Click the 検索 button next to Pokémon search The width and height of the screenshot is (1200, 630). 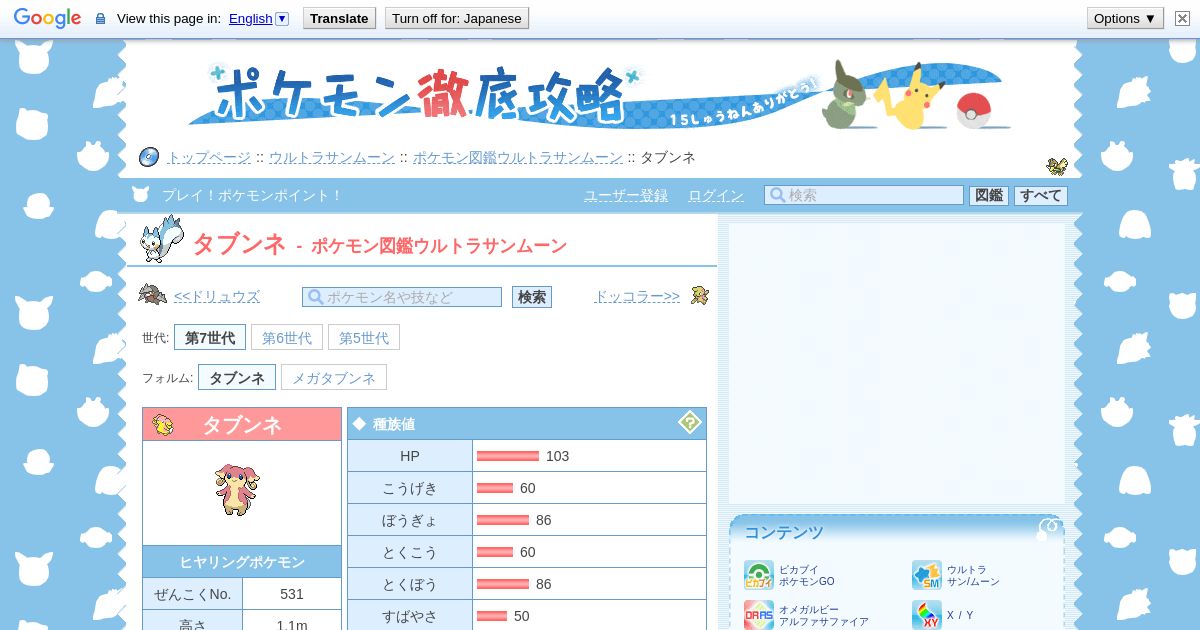tap(532, 297)
